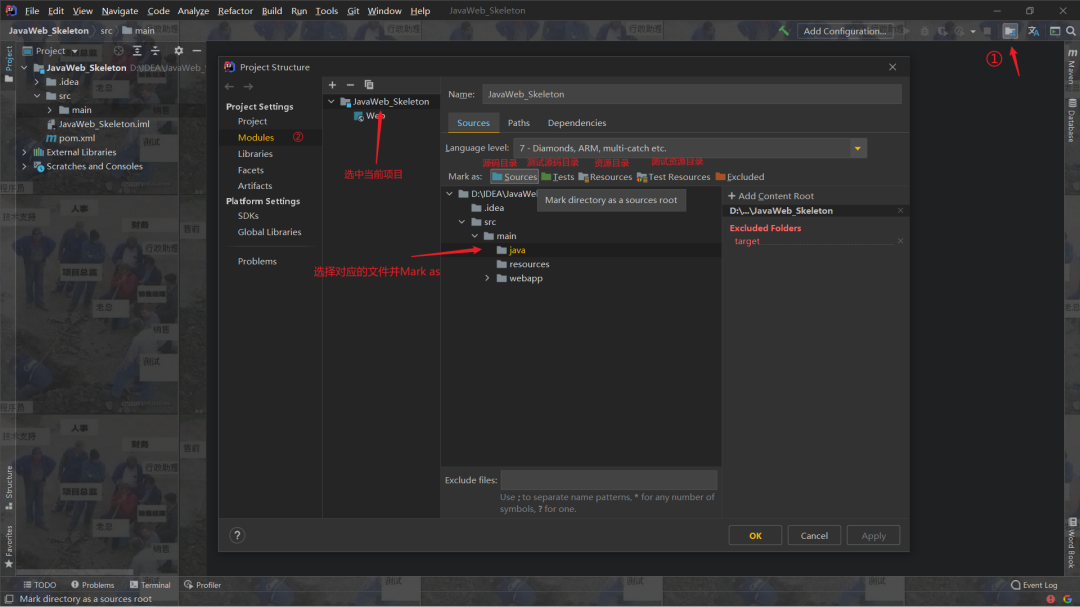
Task: Expand .idea folder in Project panel
Action: (x=37, y=82)
